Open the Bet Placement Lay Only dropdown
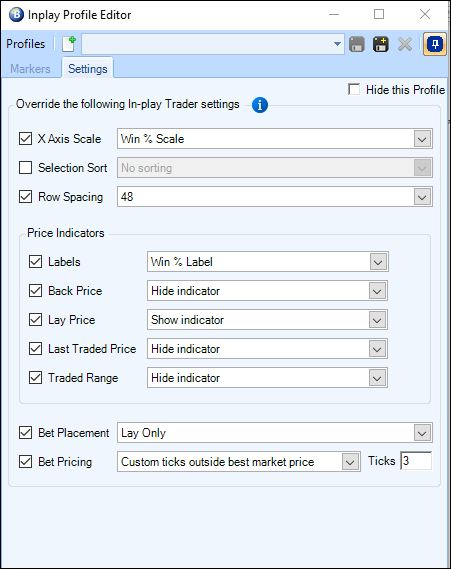The height and width of the screenshot is (569, 451). point(275,433)
